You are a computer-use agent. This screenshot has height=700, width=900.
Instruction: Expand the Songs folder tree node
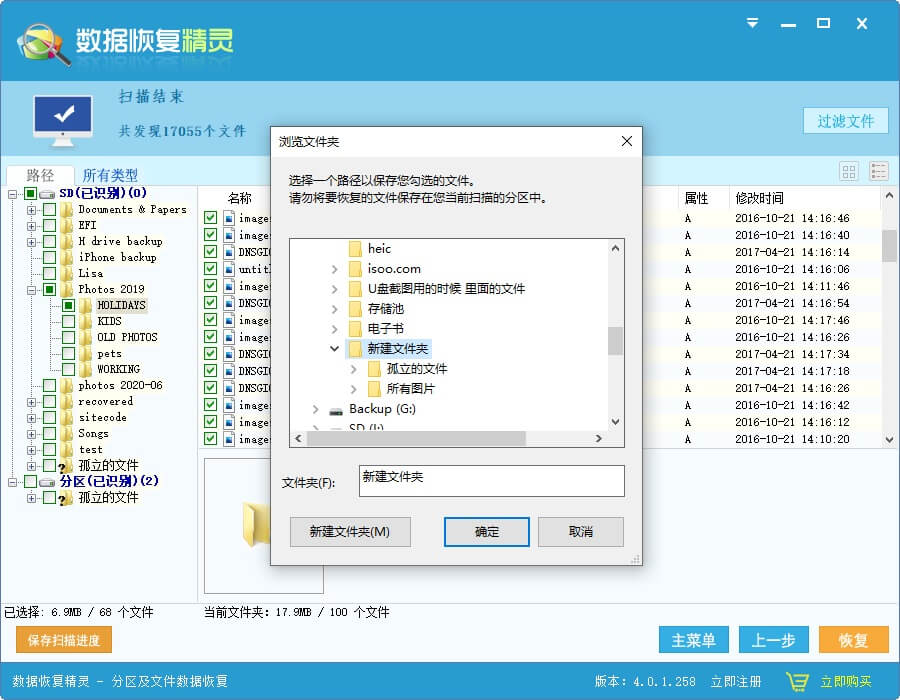click(32, 434)
